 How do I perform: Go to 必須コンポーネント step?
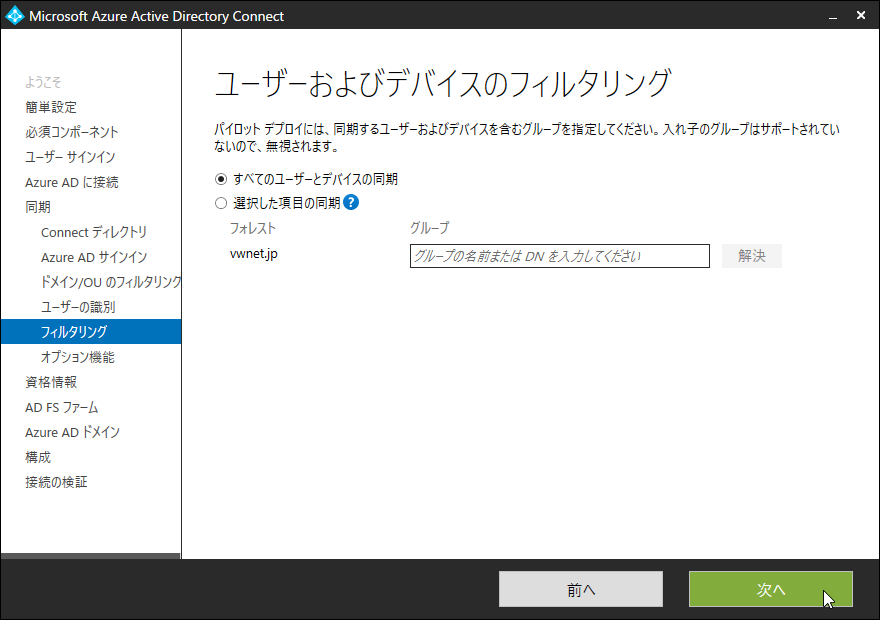72,132
